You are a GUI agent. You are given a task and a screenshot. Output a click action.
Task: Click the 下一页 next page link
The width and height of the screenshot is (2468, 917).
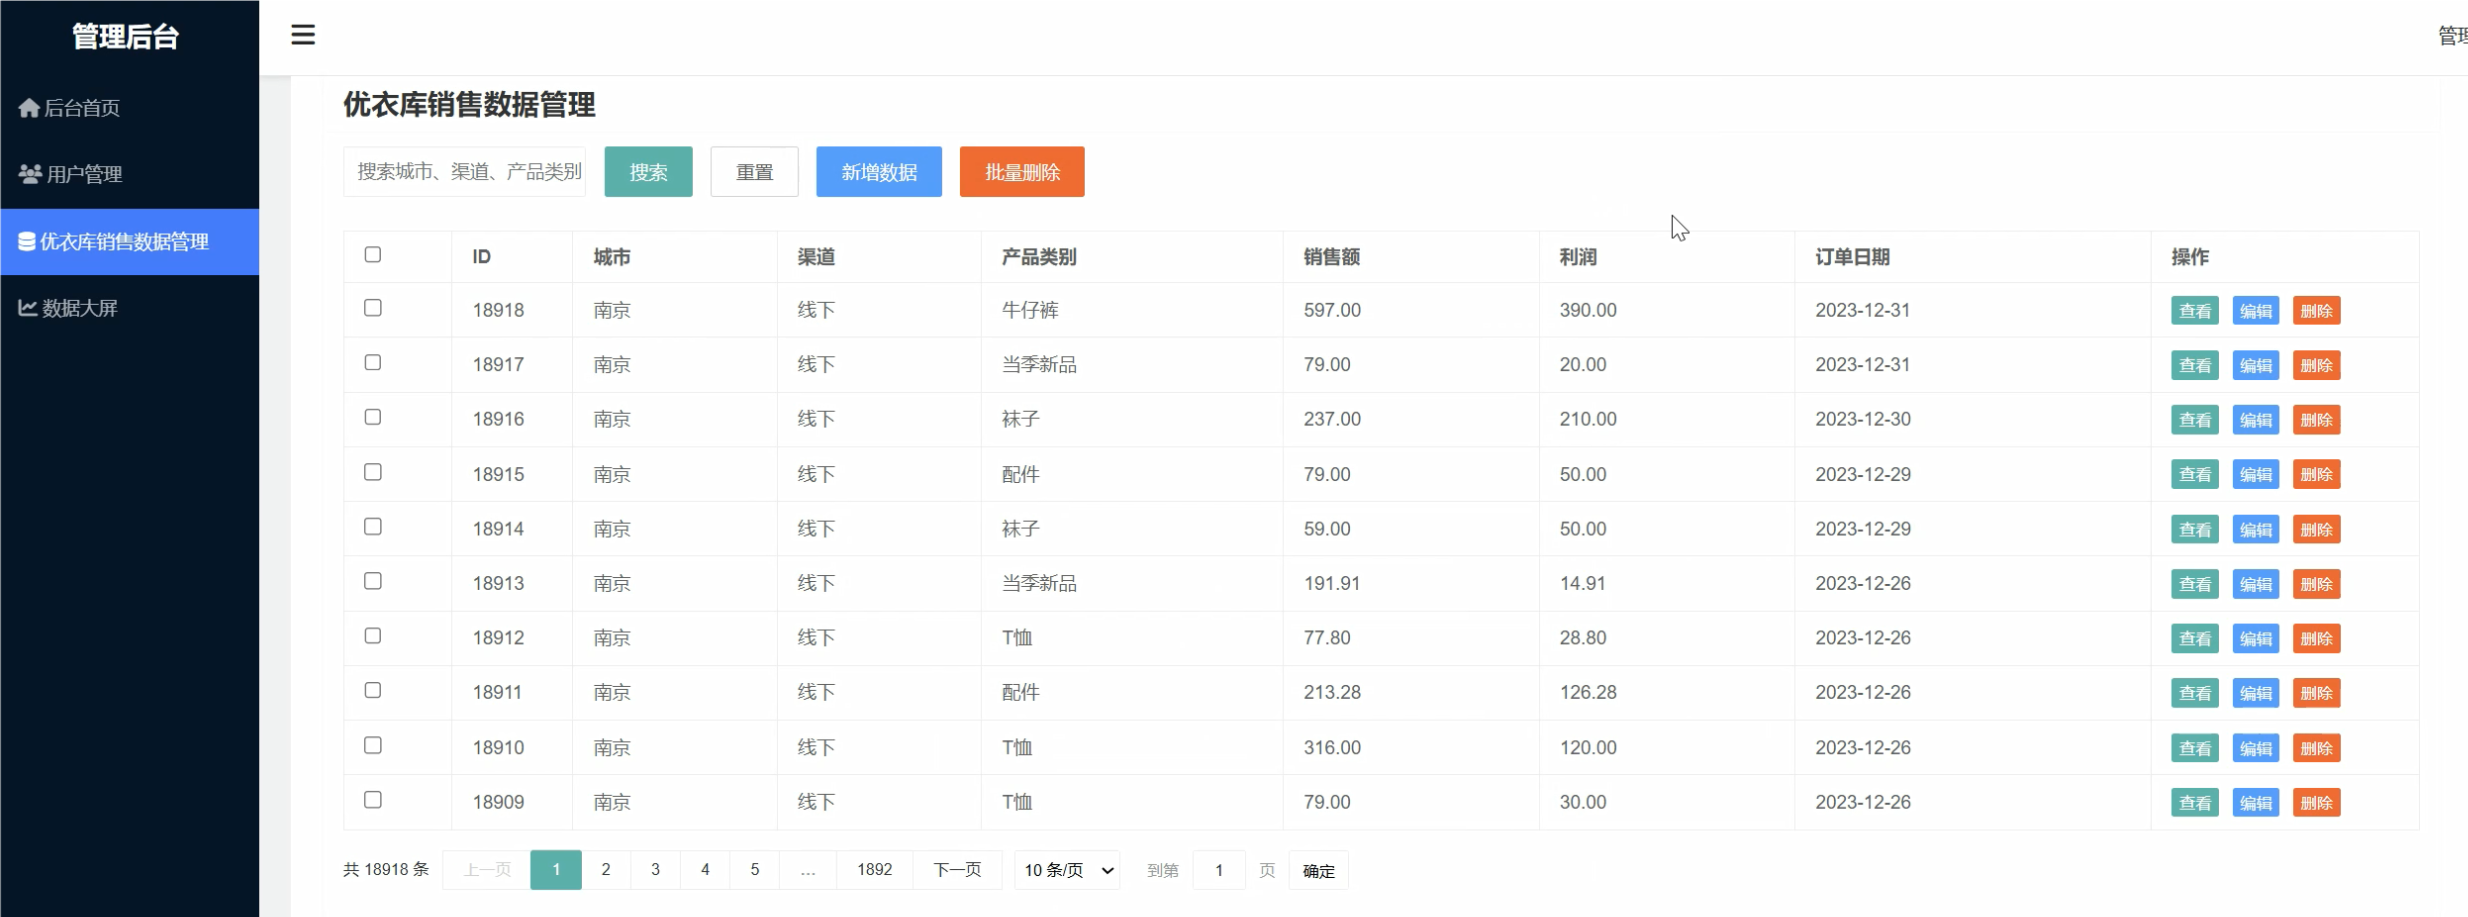pyautogui.click(x=957, y=870)
